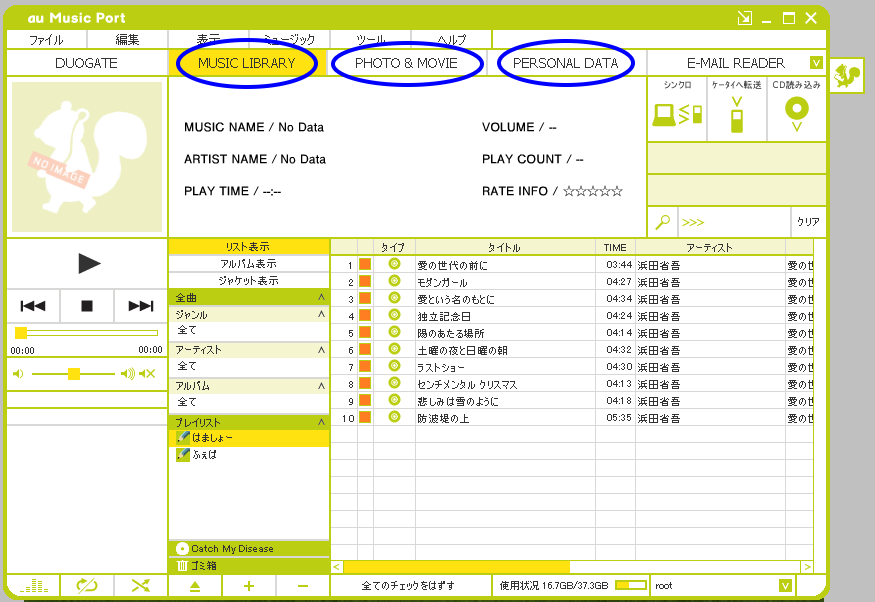
Task: Click the magnifier search icon
Action: click(662, 222)
